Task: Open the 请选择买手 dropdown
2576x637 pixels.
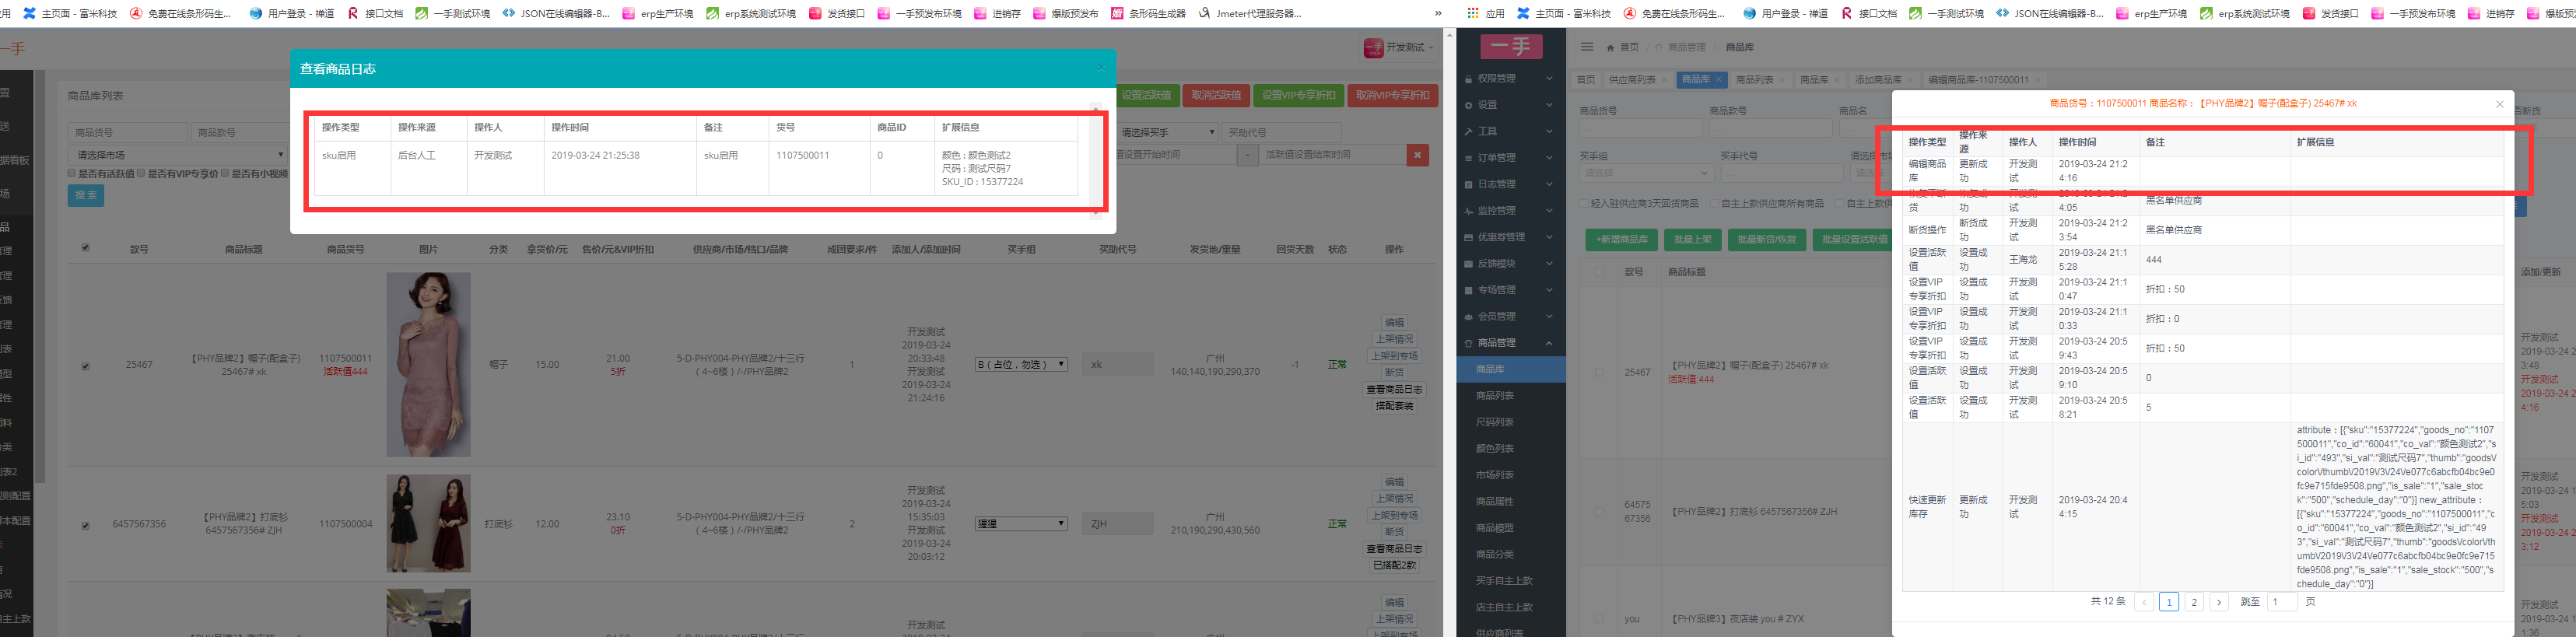Action: coord(1167,132)
